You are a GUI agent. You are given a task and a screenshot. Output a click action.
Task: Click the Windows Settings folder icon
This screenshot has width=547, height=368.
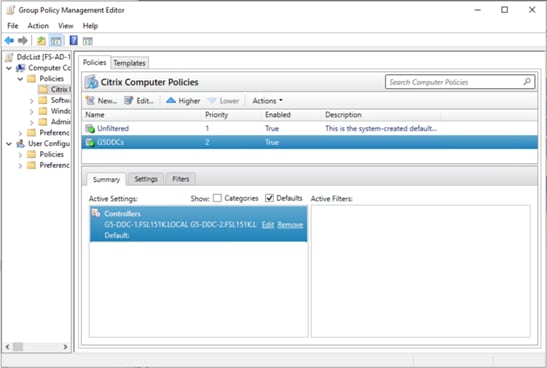[43, 111]
